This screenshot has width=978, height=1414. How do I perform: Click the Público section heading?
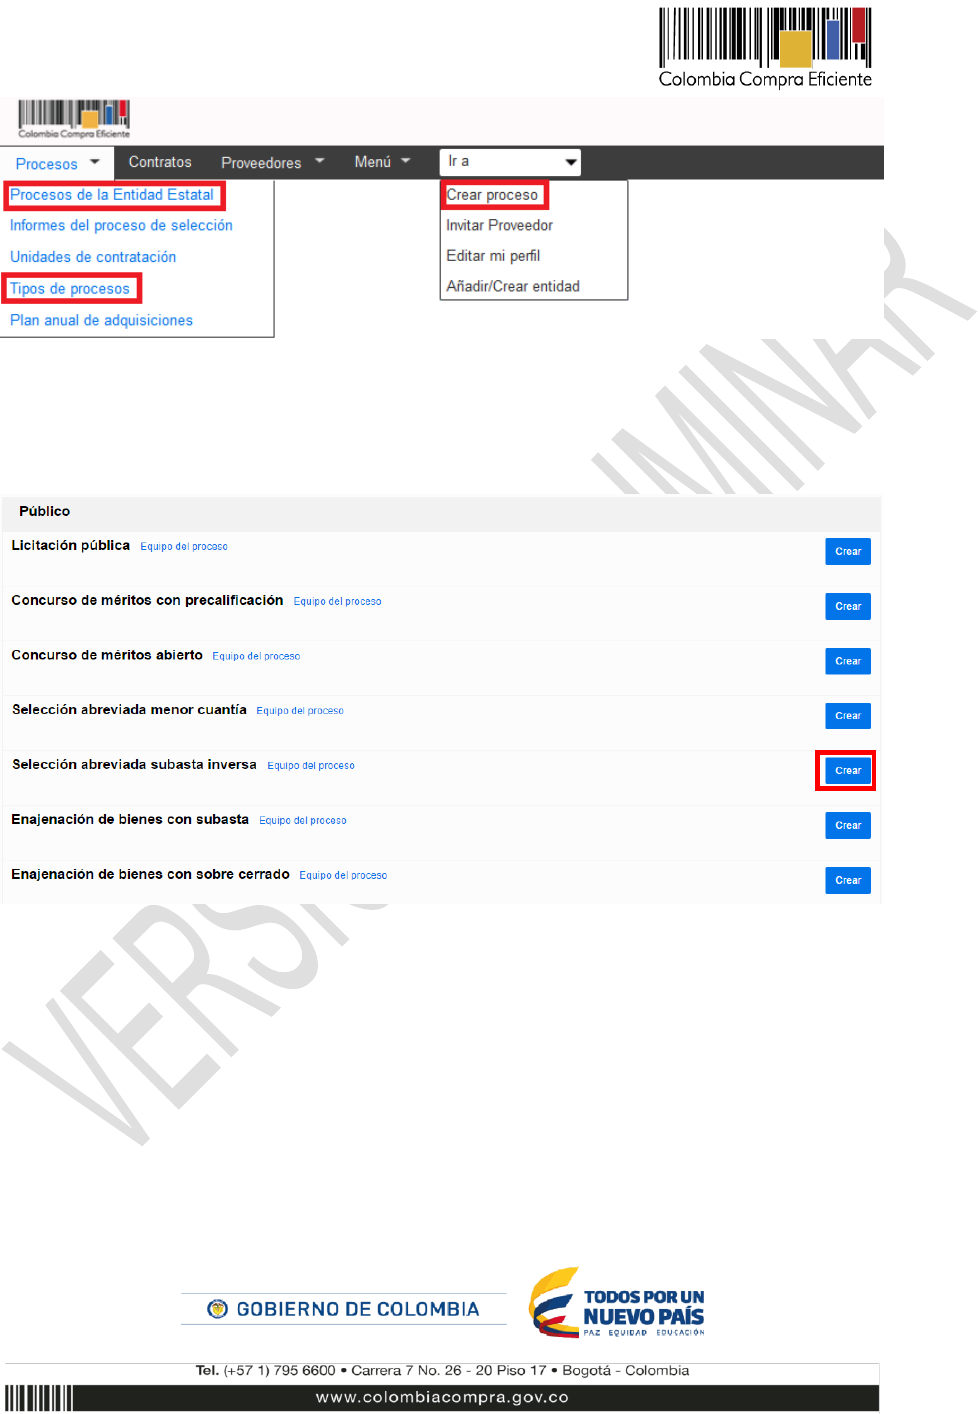pos(45,511)
